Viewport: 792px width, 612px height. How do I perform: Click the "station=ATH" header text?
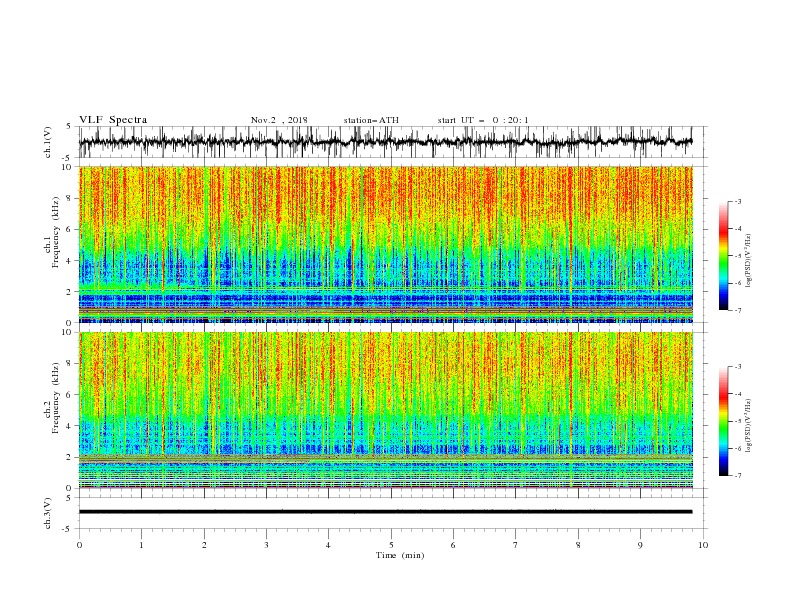click(371, 120)
